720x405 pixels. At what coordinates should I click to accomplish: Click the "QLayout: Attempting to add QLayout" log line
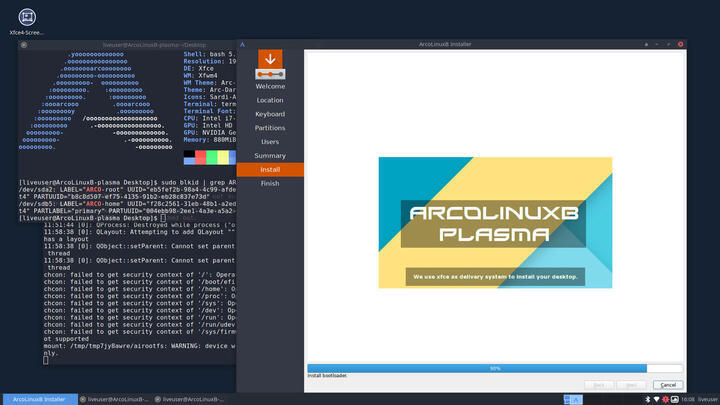tap(140, 232)
